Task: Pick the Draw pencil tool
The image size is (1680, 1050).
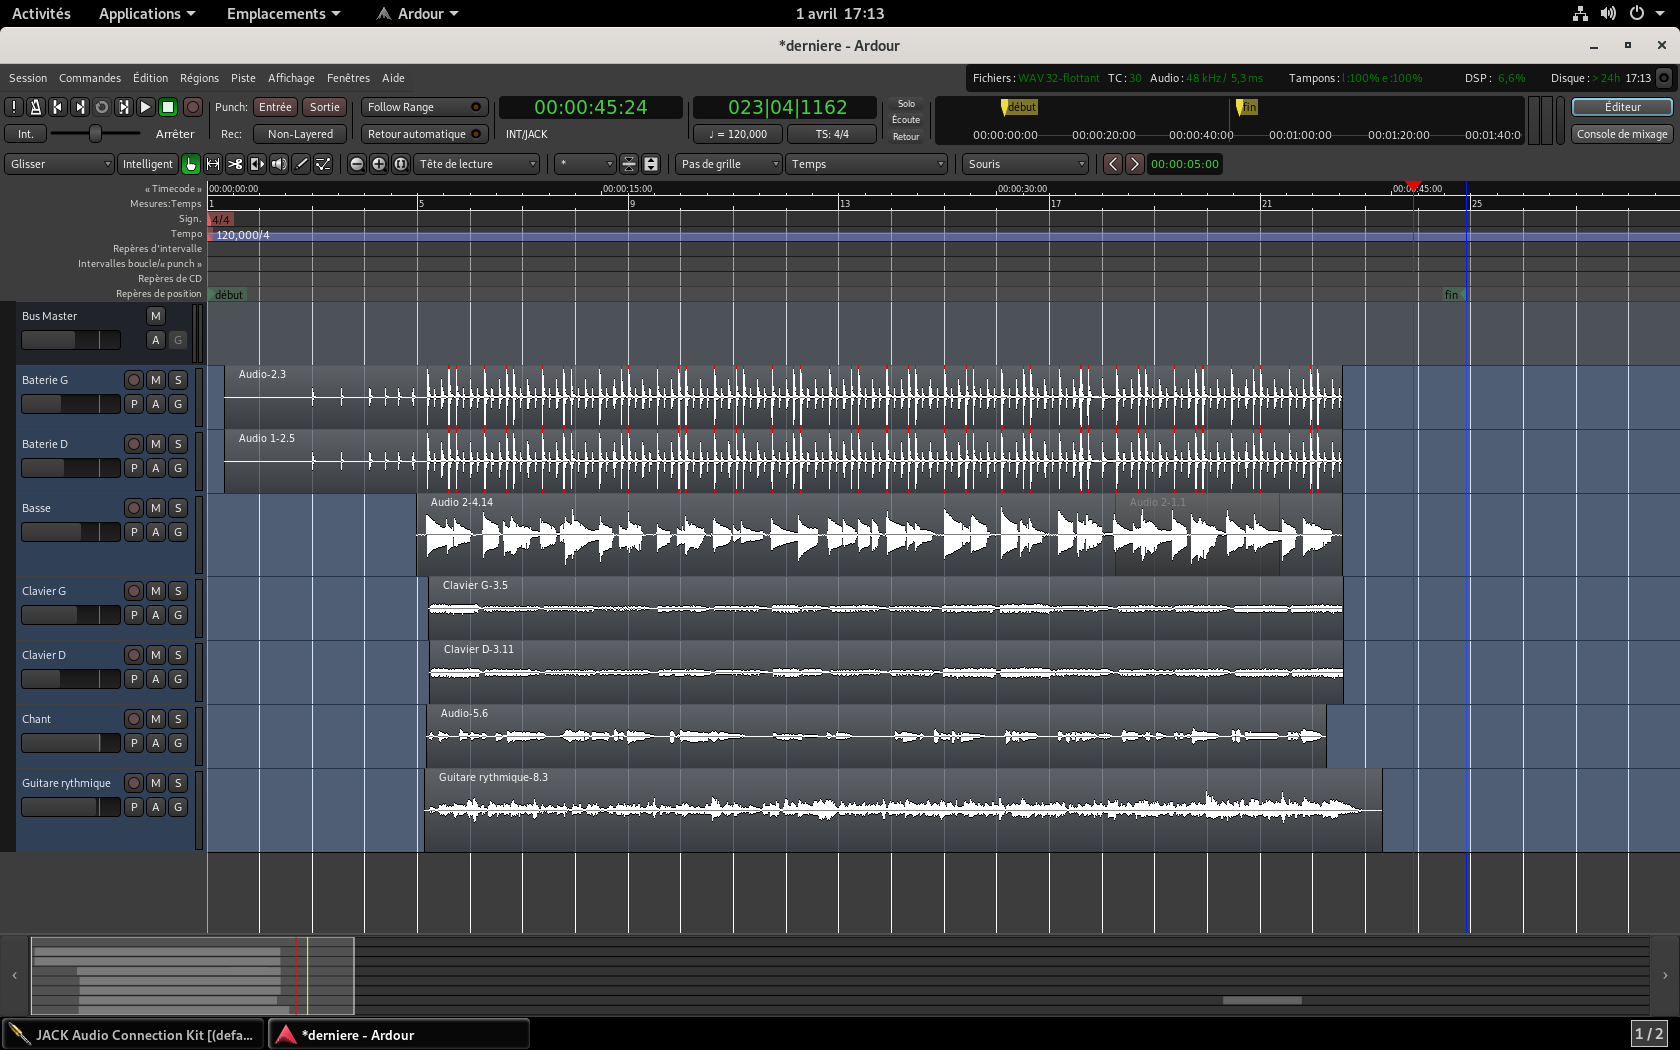Action: coord(301,164)
